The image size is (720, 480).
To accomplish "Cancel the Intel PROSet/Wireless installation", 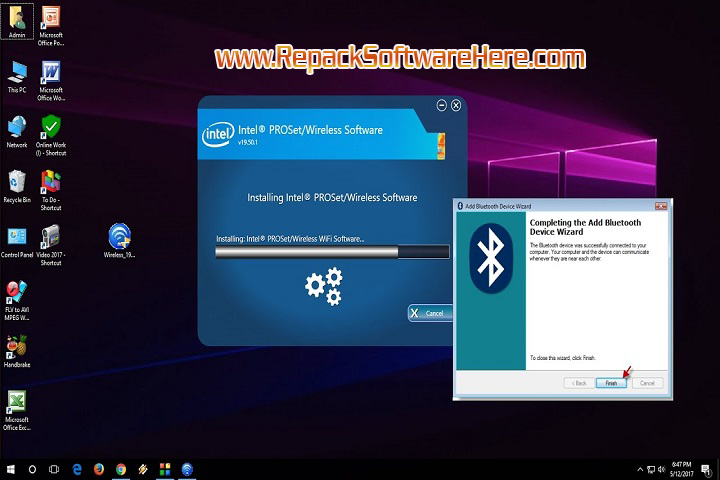I will tap(430, 313).
